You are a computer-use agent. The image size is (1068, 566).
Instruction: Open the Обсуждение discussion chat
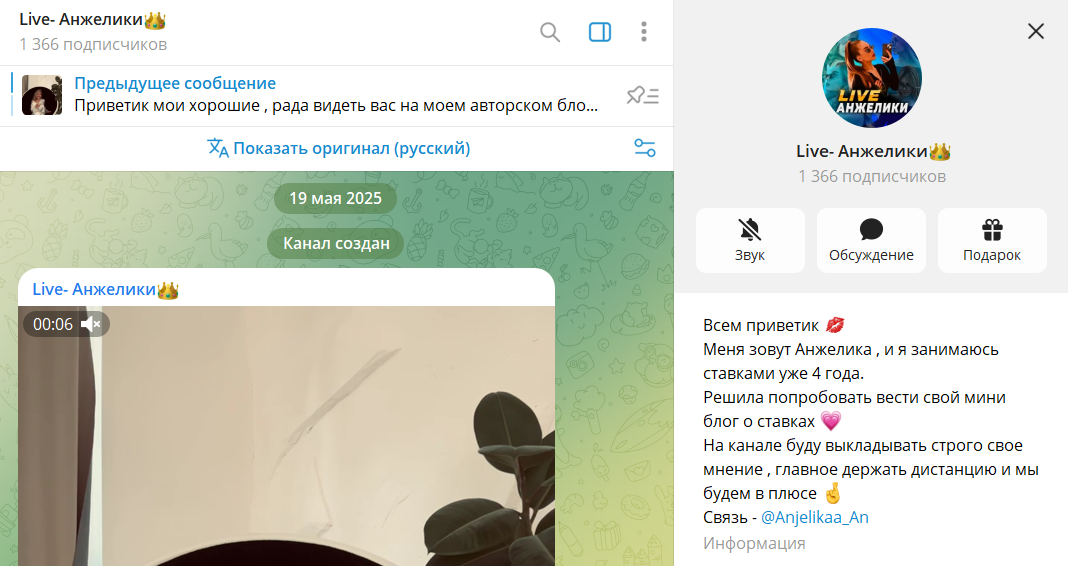click(871, 240)
